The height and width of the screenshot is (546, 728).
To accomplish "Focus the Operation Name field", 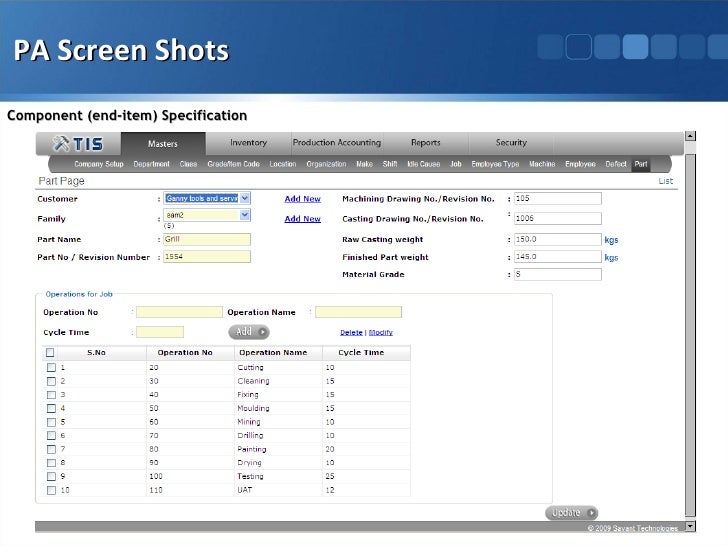I will coord(358,312).
